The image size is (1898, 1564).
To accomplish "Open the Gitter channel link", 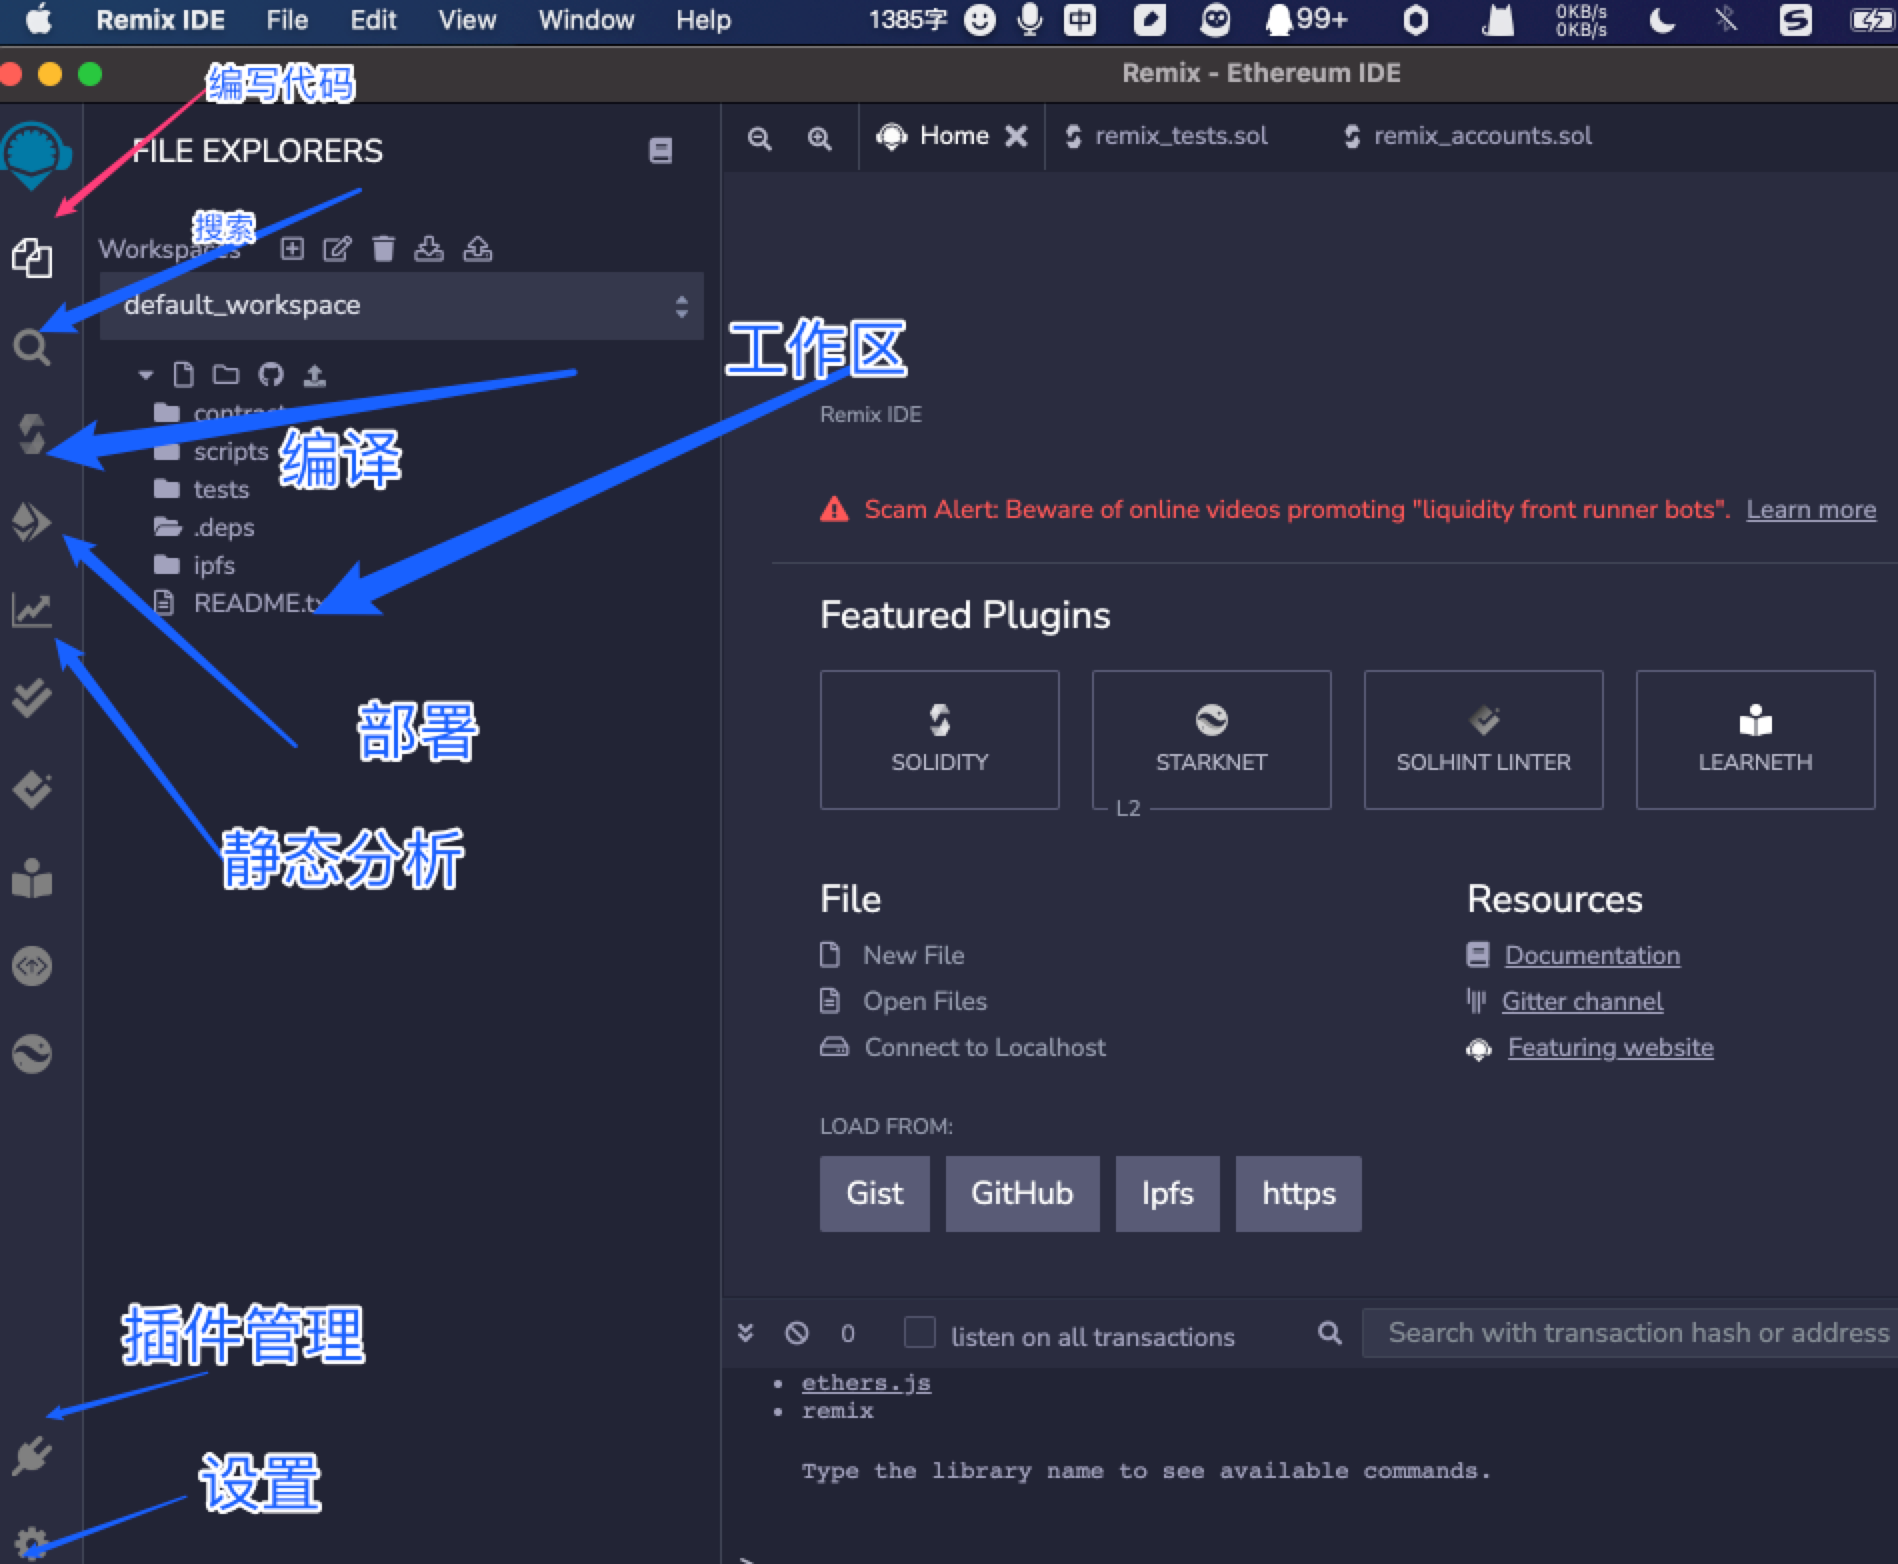I will tap(1582, 1002).
